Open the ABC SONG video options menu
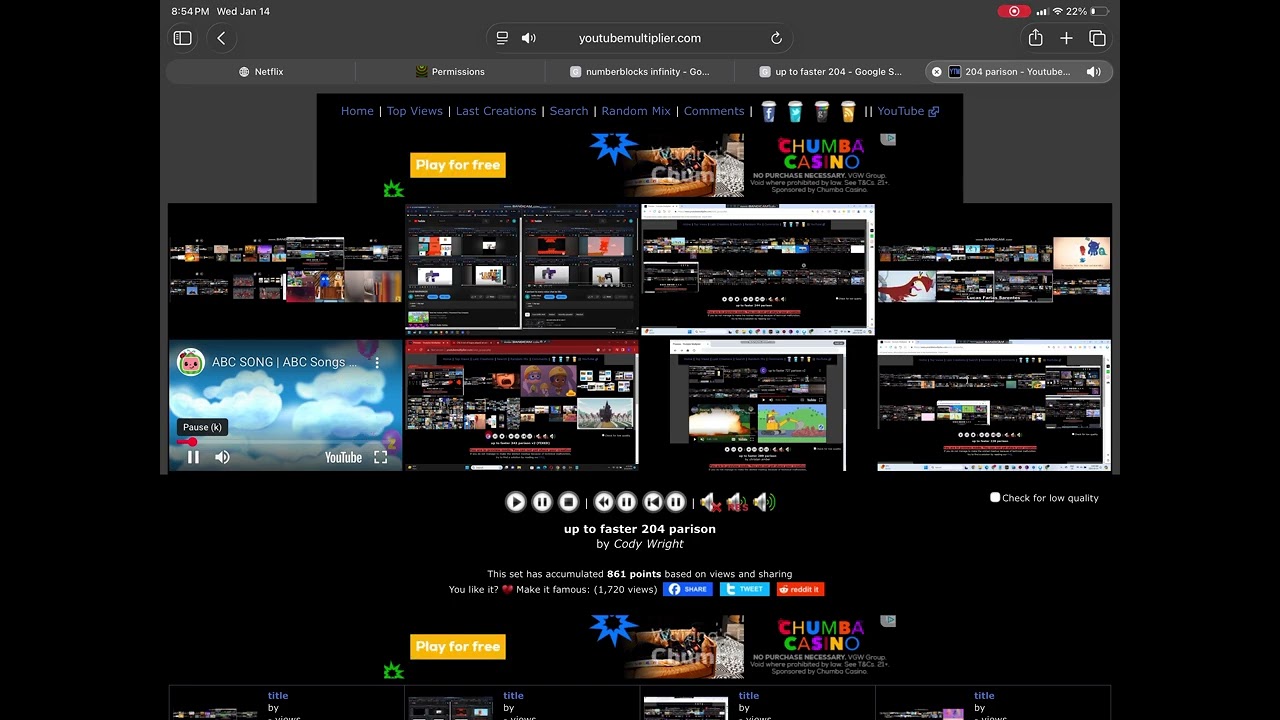Image resolution: width=1280 pixels, height=720 pixels. 377,362
